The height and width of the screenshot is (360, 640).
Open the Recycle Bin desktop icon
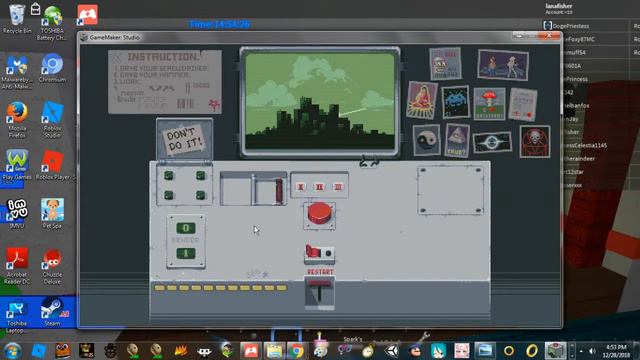[17, 19]
